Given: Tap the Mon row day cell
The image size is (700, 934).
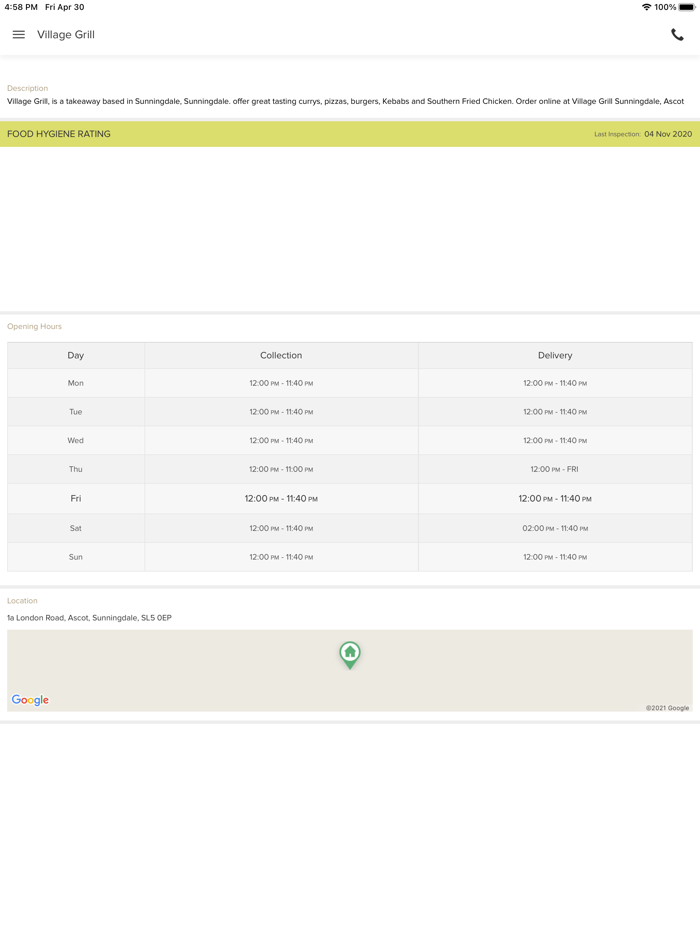Looking at the screenshot, I should pyautogui.click(x=76, y=383).
